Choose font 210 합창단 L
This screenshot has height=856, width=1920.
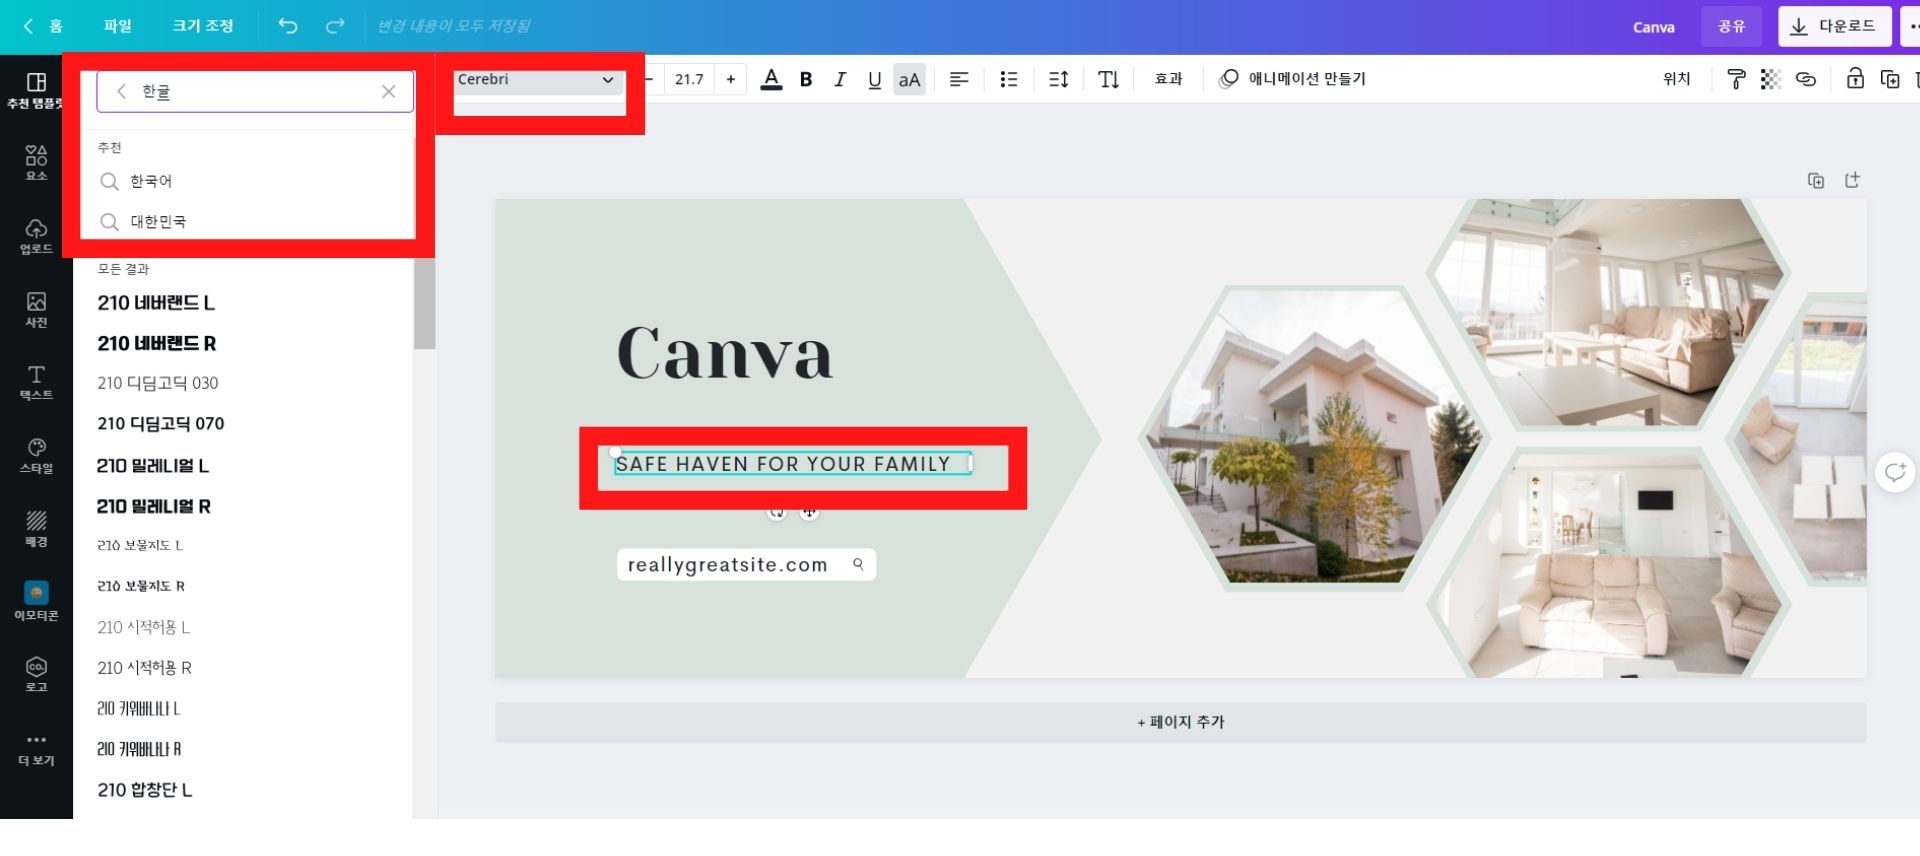(x=145, y=790)
